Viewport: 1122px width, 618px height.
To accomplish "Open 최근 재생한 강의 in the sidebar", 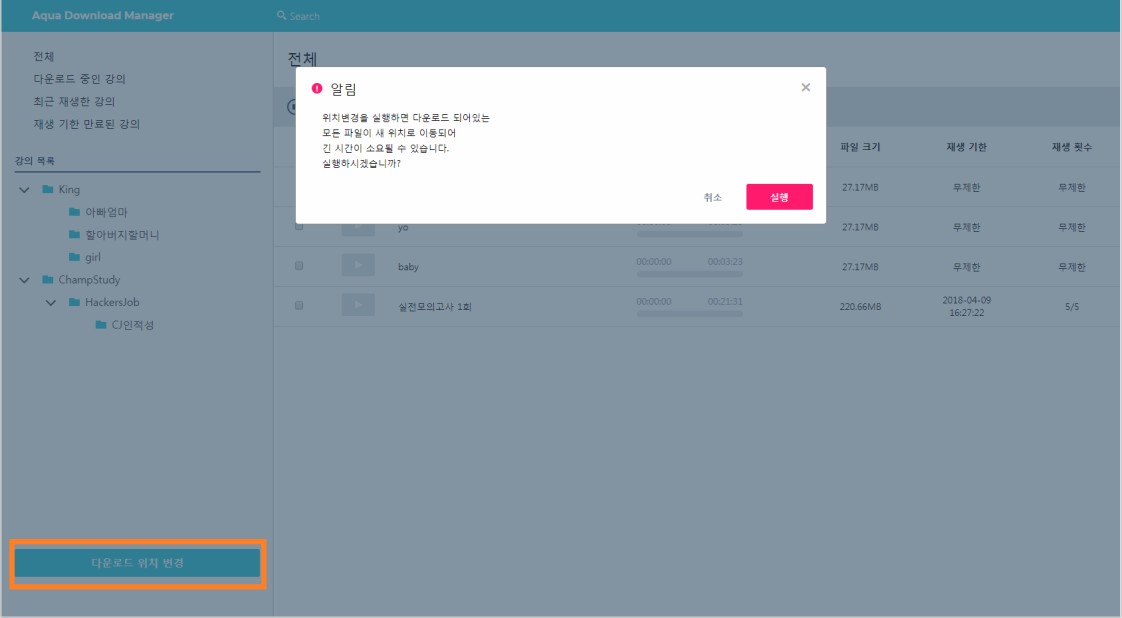I will pyautogui.click(x=74, y=102).
